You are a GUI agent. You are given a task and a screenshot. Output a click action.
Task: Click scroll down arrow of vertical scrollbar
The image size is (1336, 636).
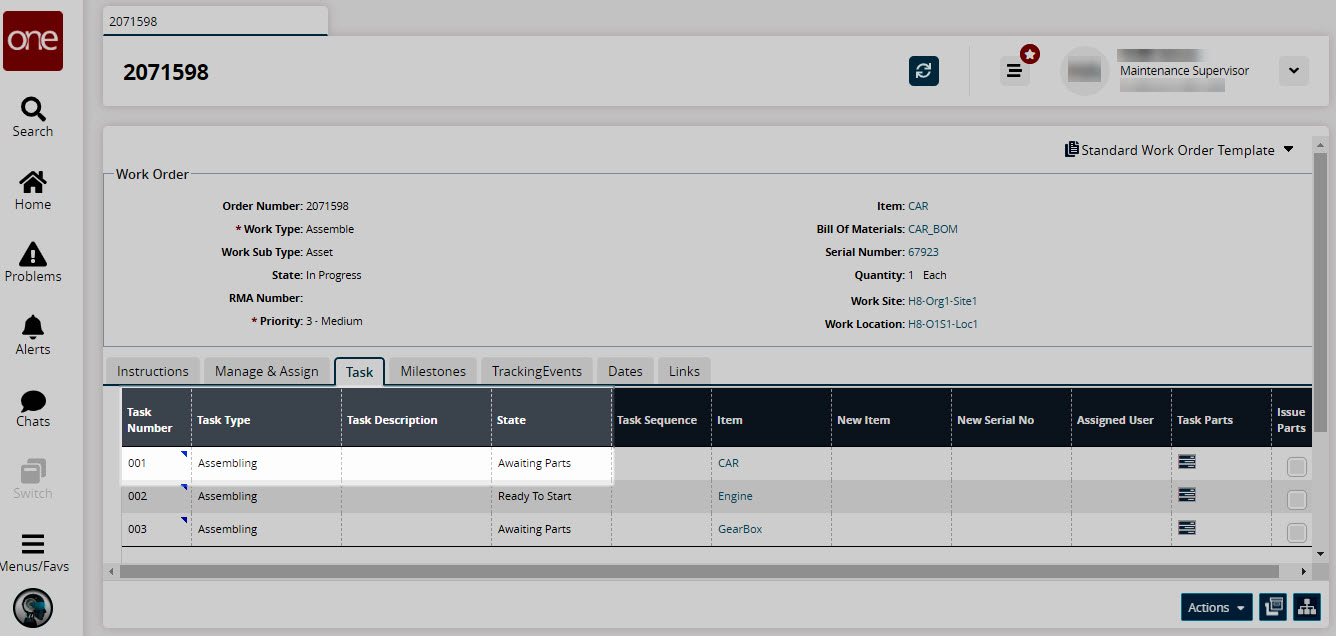(x=1320, y=553)
